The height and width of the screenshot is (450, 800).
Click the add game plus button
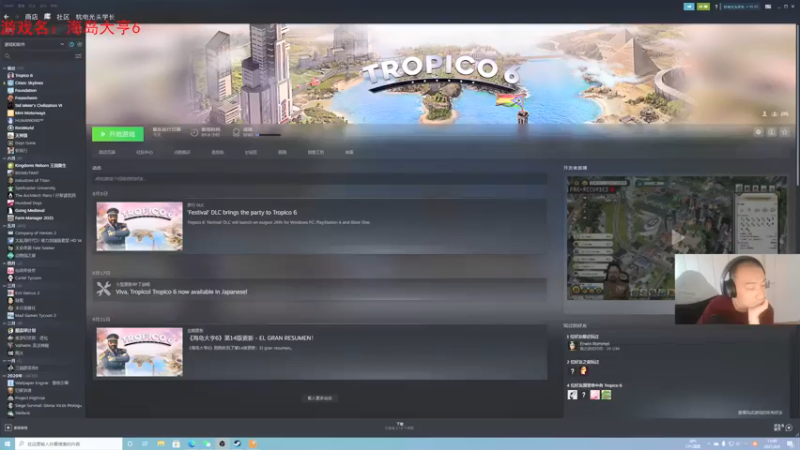pyautogui.click(x=8, y=428)
